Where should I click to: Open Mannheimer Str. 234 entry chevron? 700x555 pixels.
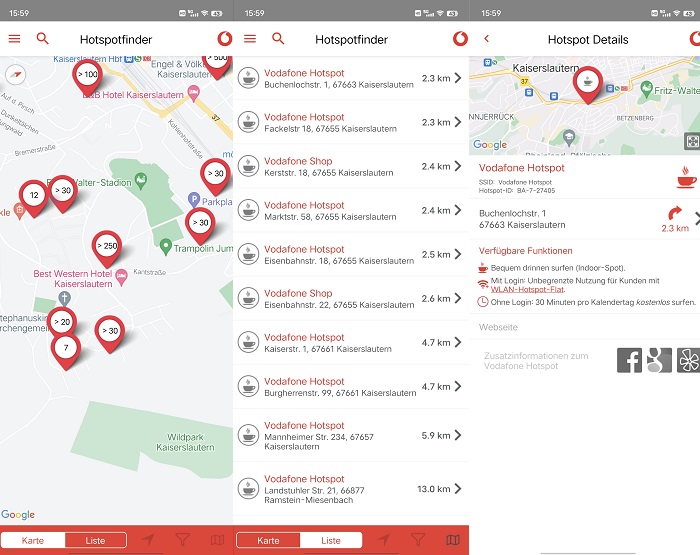458,435
